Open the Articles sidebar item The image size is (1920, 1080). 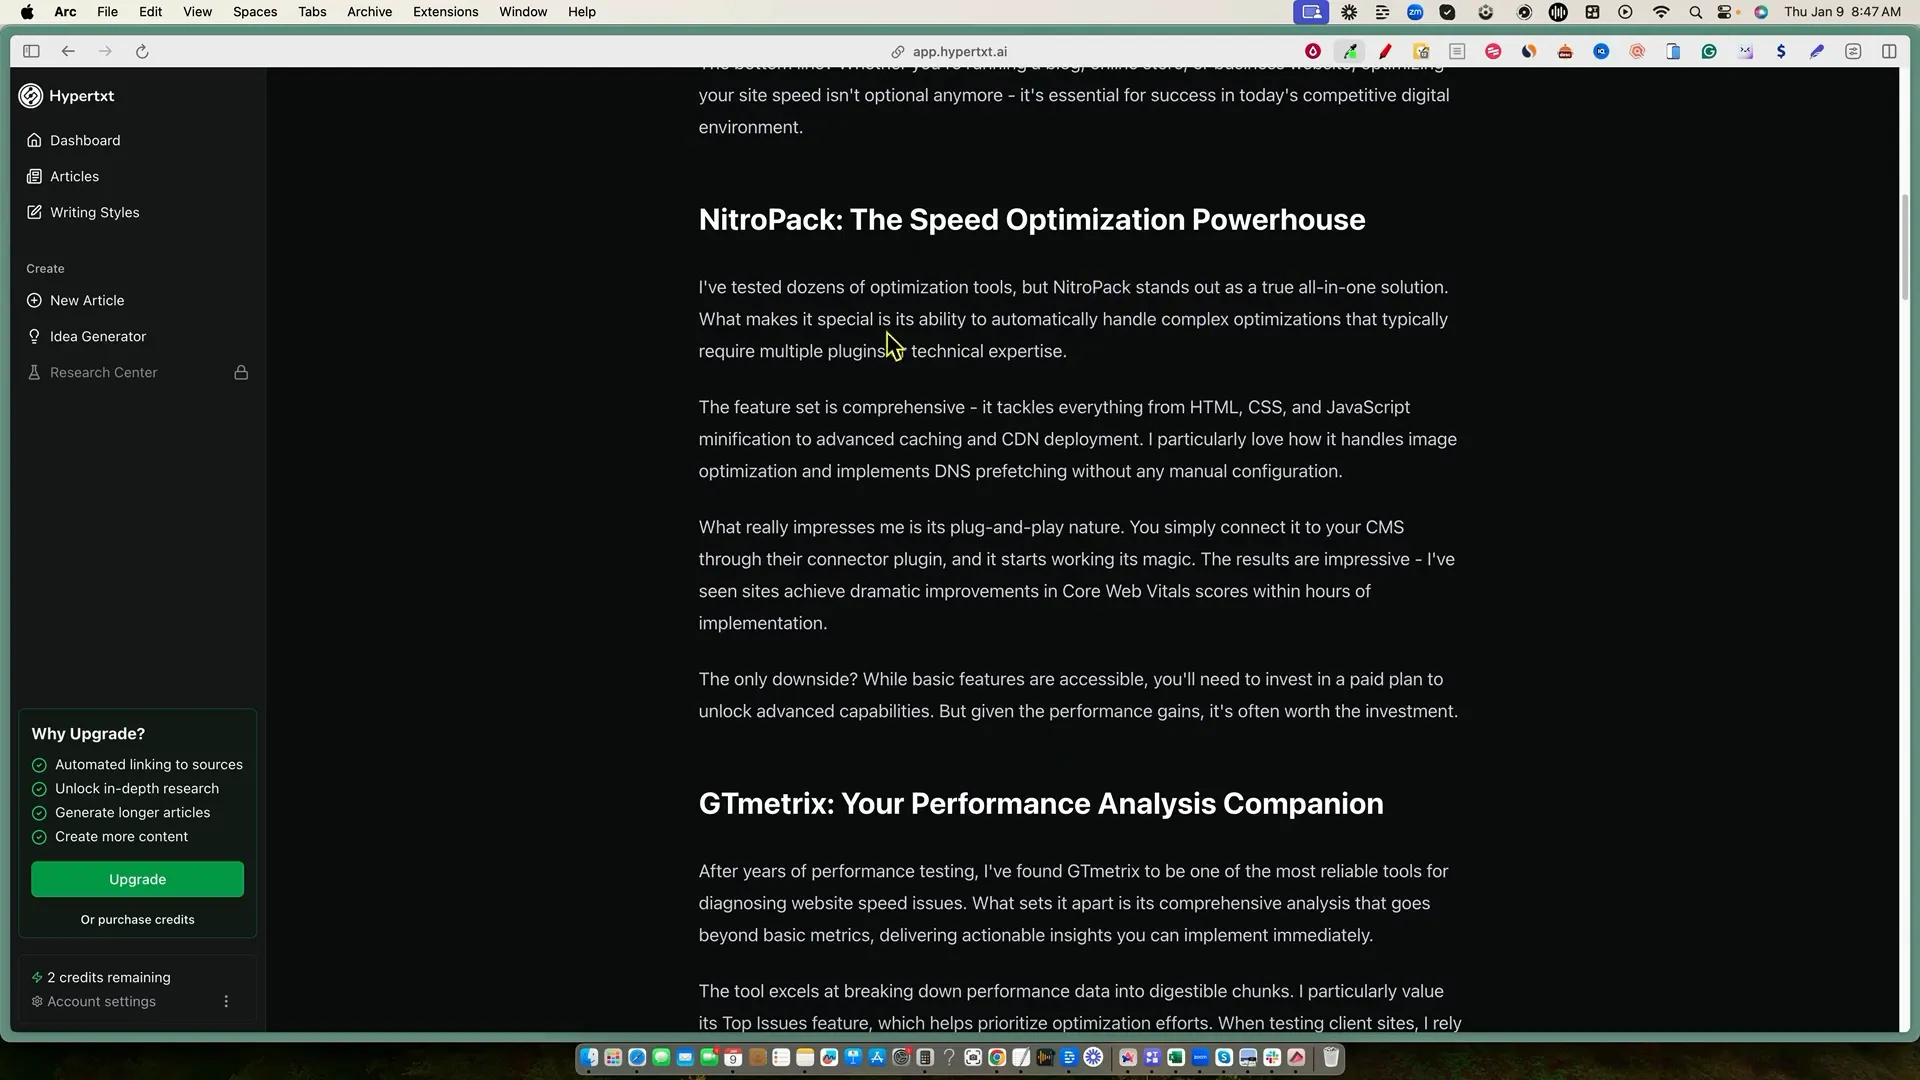pos(74,176)
